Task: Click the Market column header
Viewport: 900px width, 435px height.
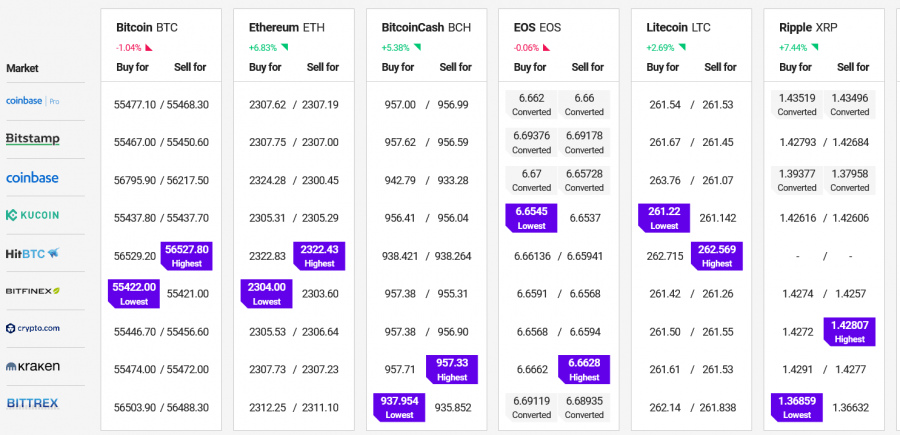Action: coord(22,68)
